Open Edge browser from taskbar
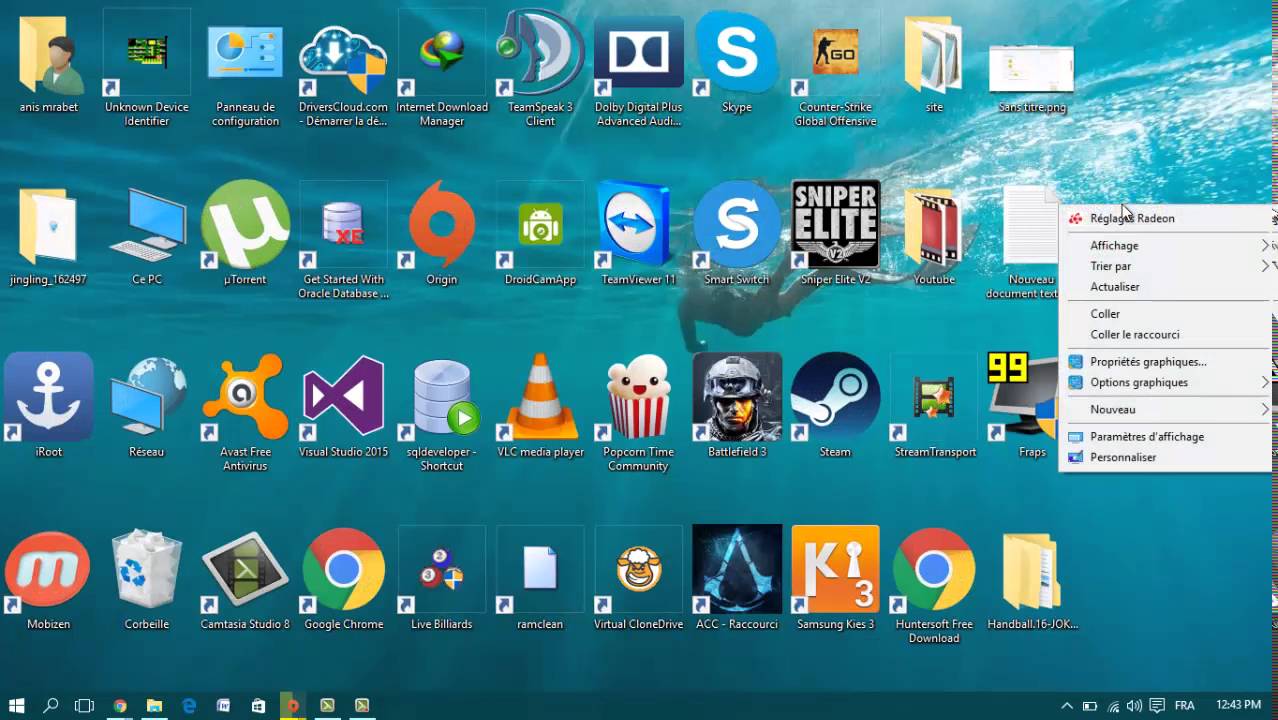This screenshot has height=720, width=1278. pos(189,705)
